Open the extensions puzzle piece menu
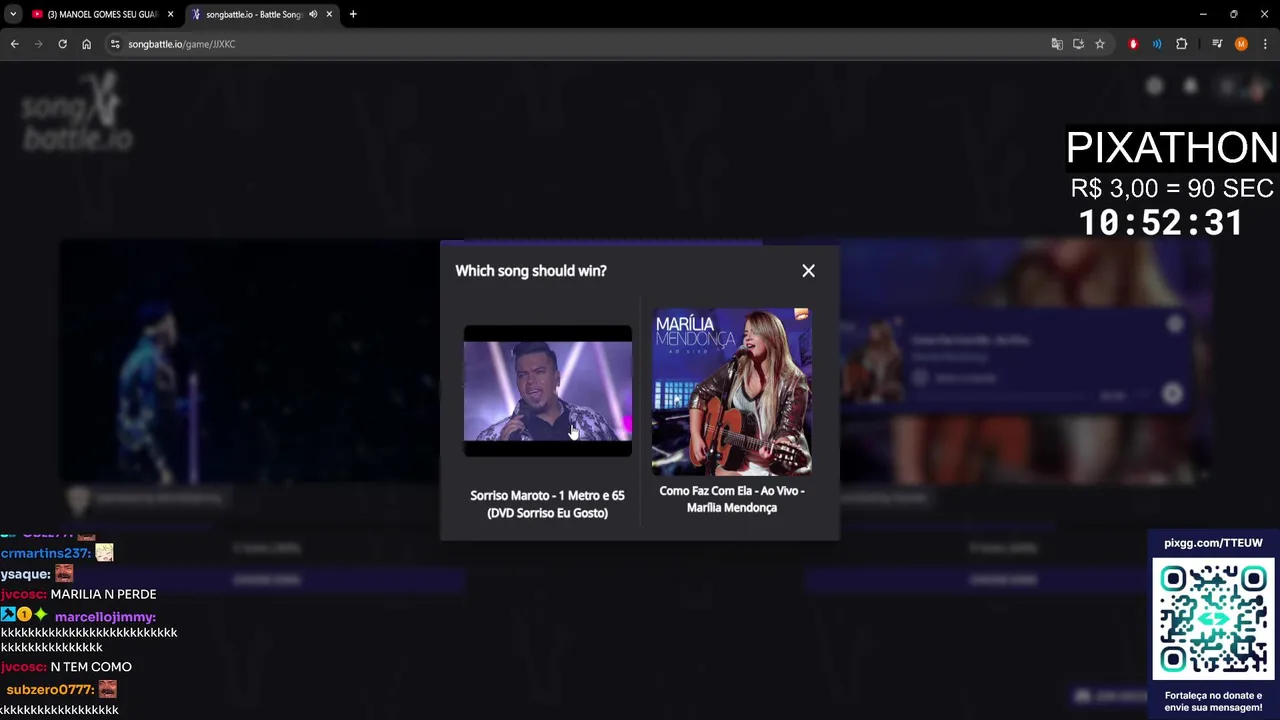Viewport: 1280px width, 720px height. (x=1181, y=44)
